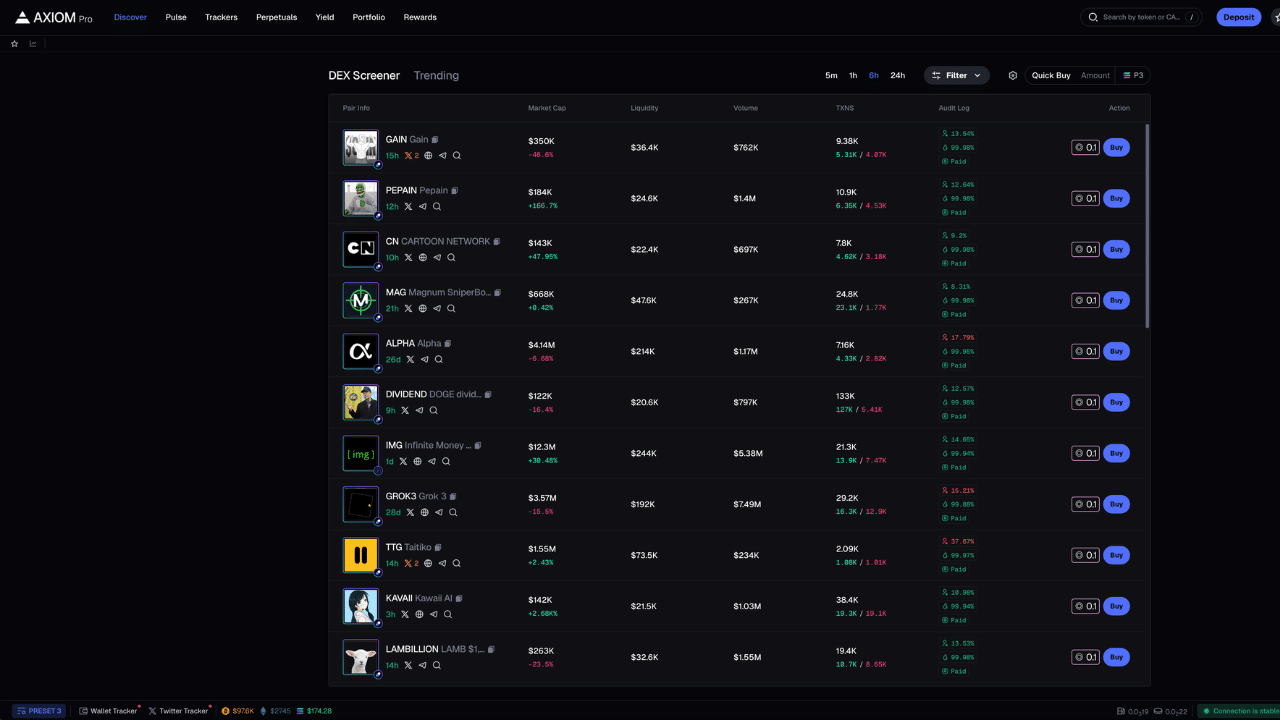Screen dimensions: 1280x720
Task: Search ALPHA token using its magnifier icon
Action: [x=437, y=359]
